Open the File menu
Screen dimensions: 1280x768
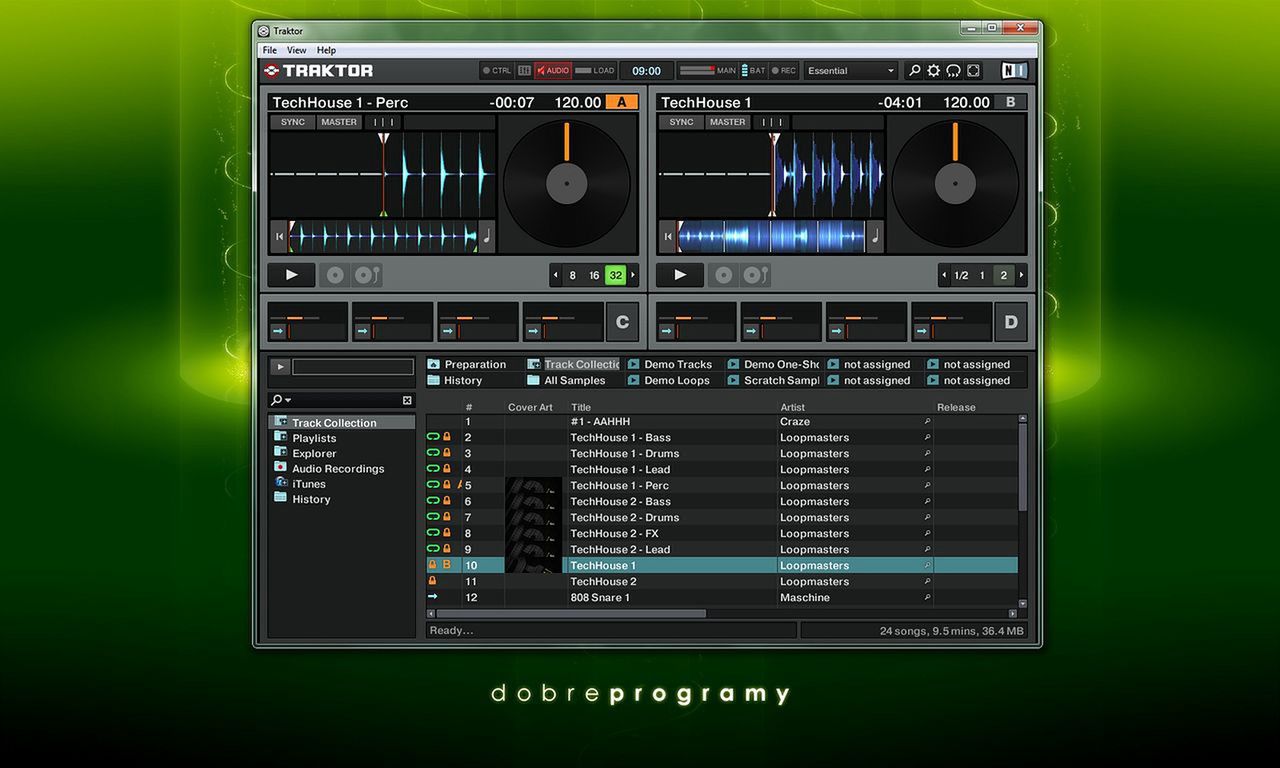click(270, 50)
